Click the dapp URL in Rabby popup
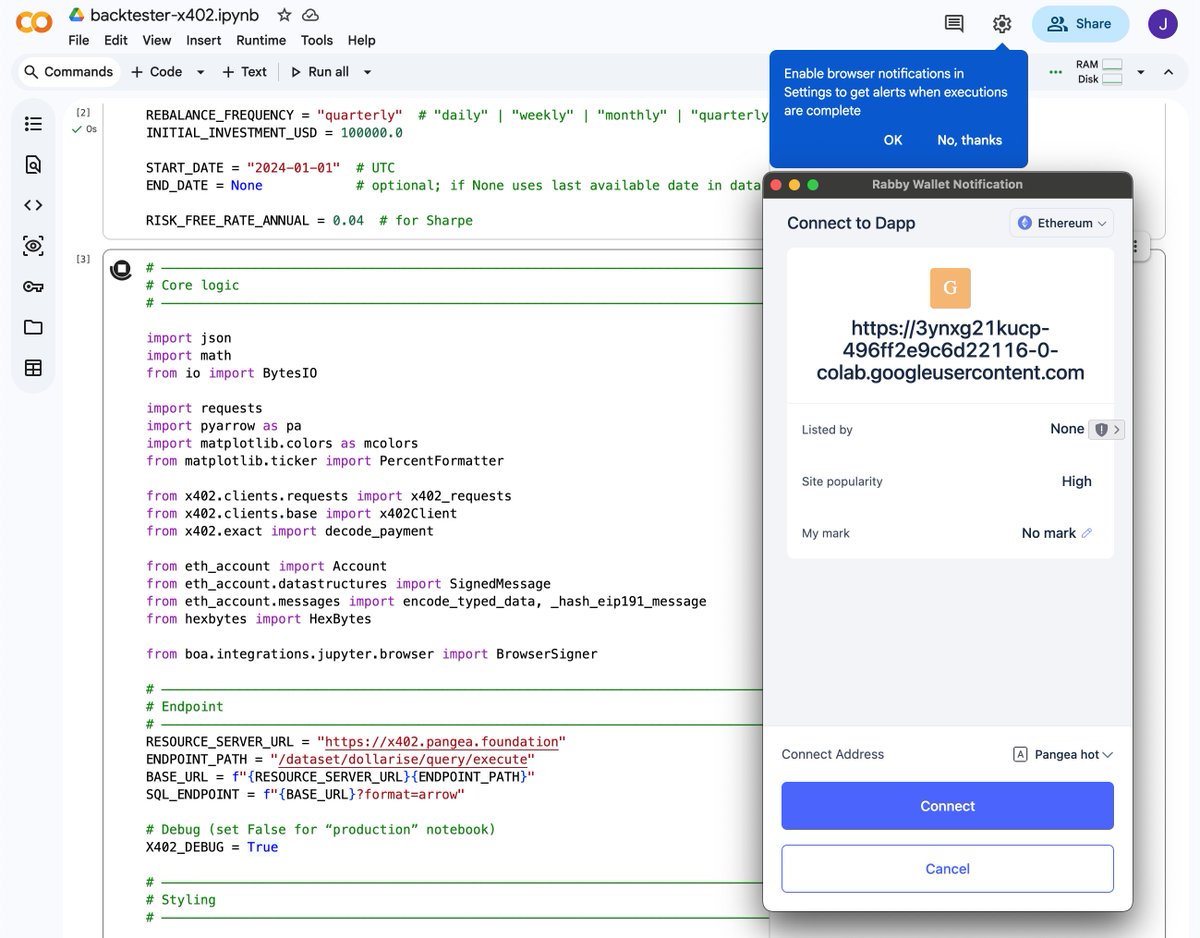The width and height of the screenshot is (1200, 938). pos(950,350)
